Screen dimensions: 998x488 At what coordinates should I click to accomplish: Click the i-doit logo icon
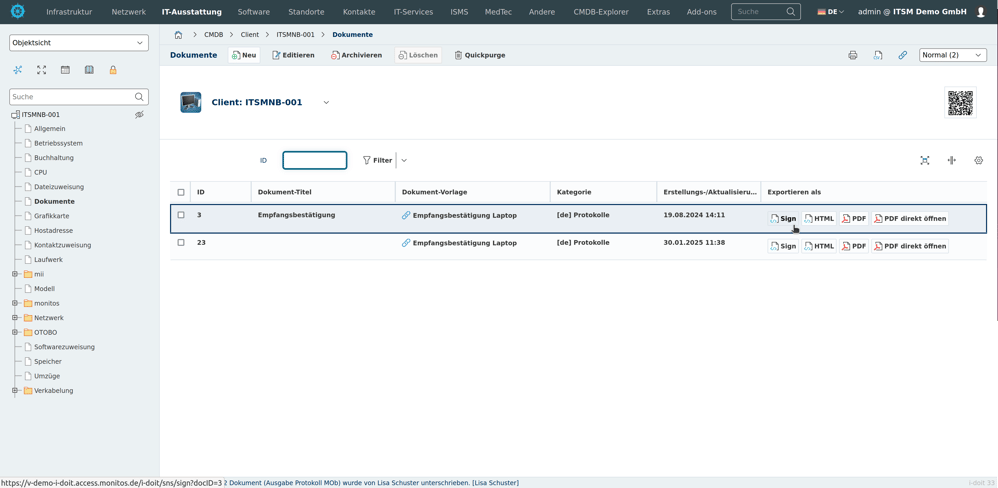tap(18, 12)
